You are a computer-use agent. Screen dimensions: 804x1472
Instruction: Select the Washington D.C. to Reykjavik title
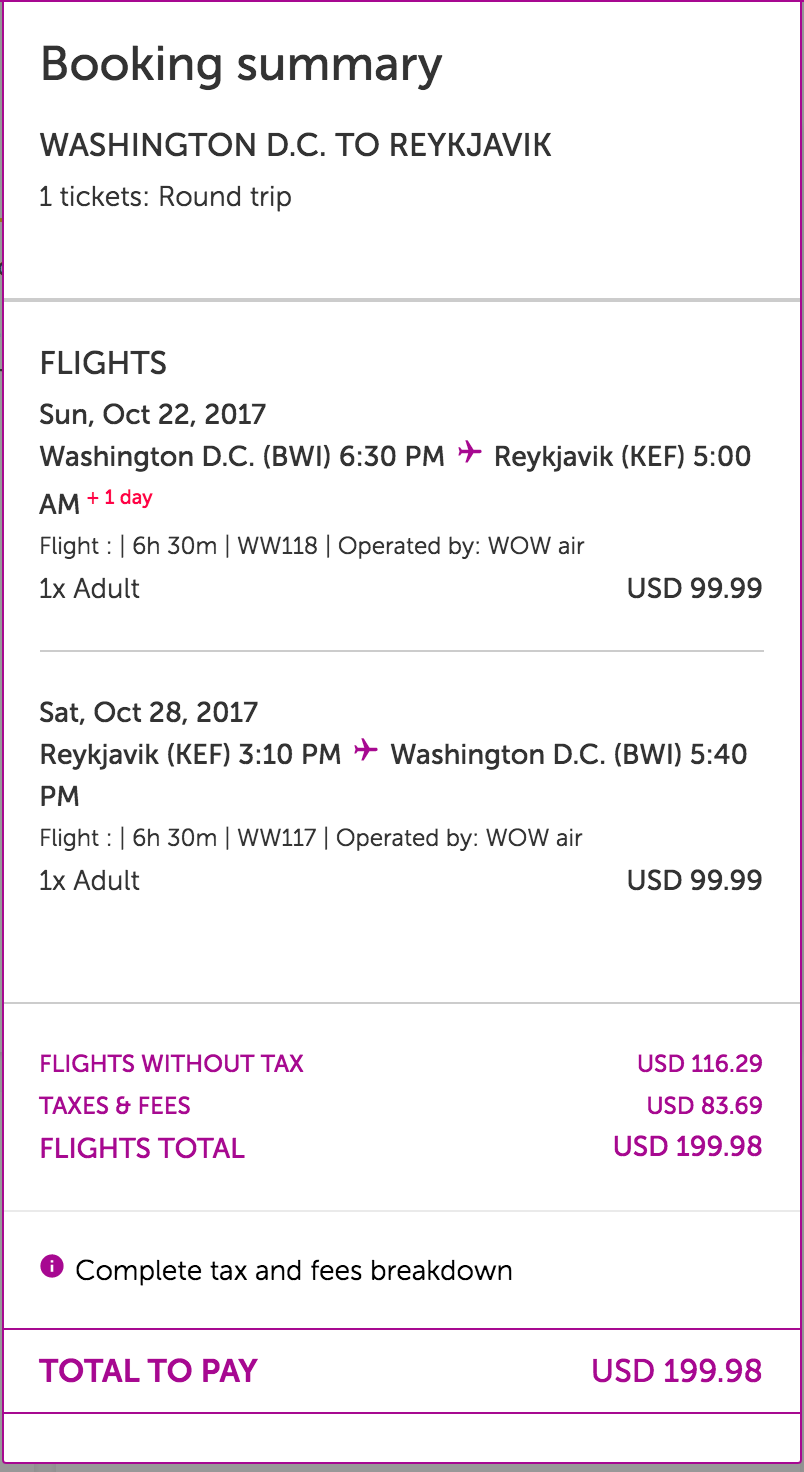tap(295, 146)
